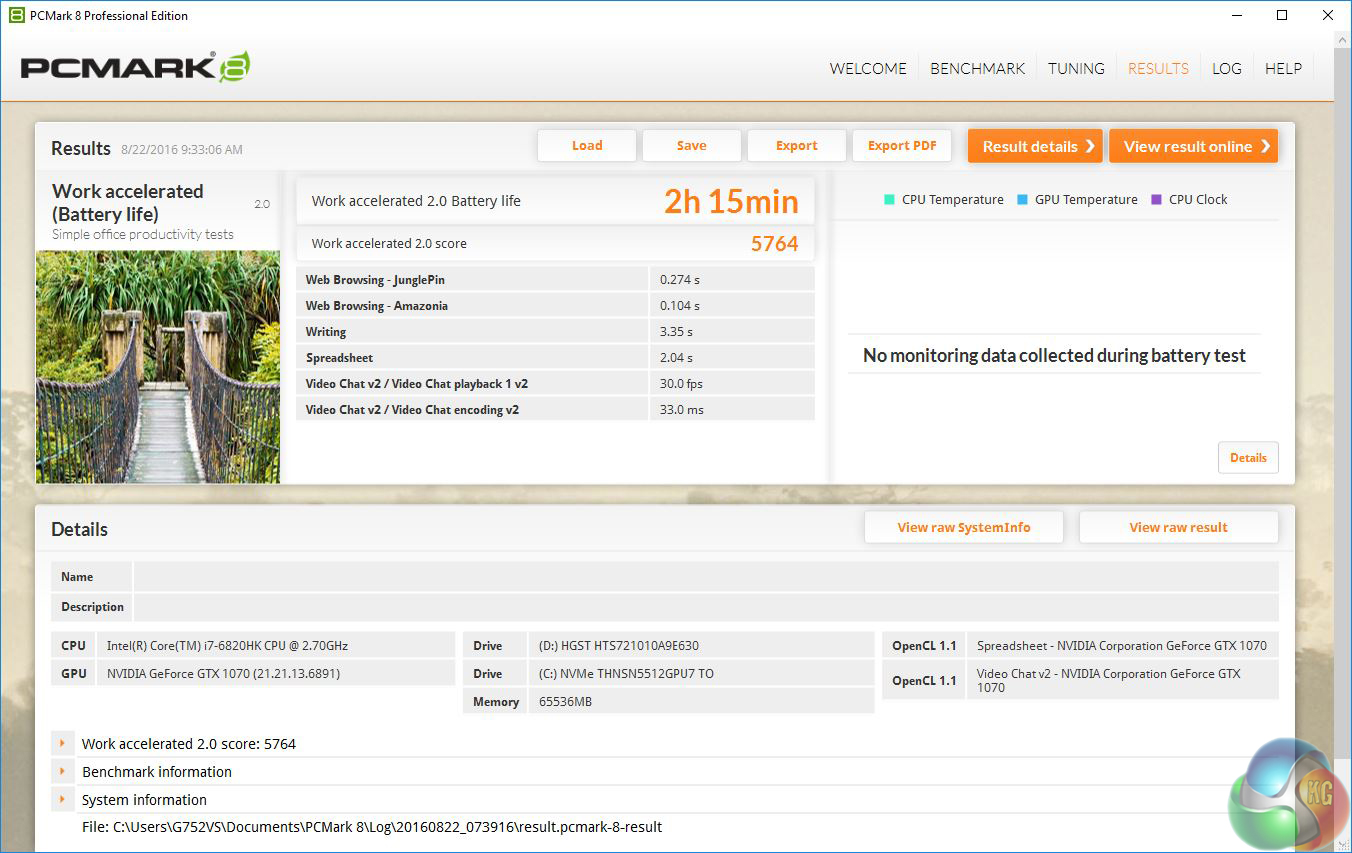1352x853 pixels.
Task: Click View result online button
Action: [x=1193, y=146]
